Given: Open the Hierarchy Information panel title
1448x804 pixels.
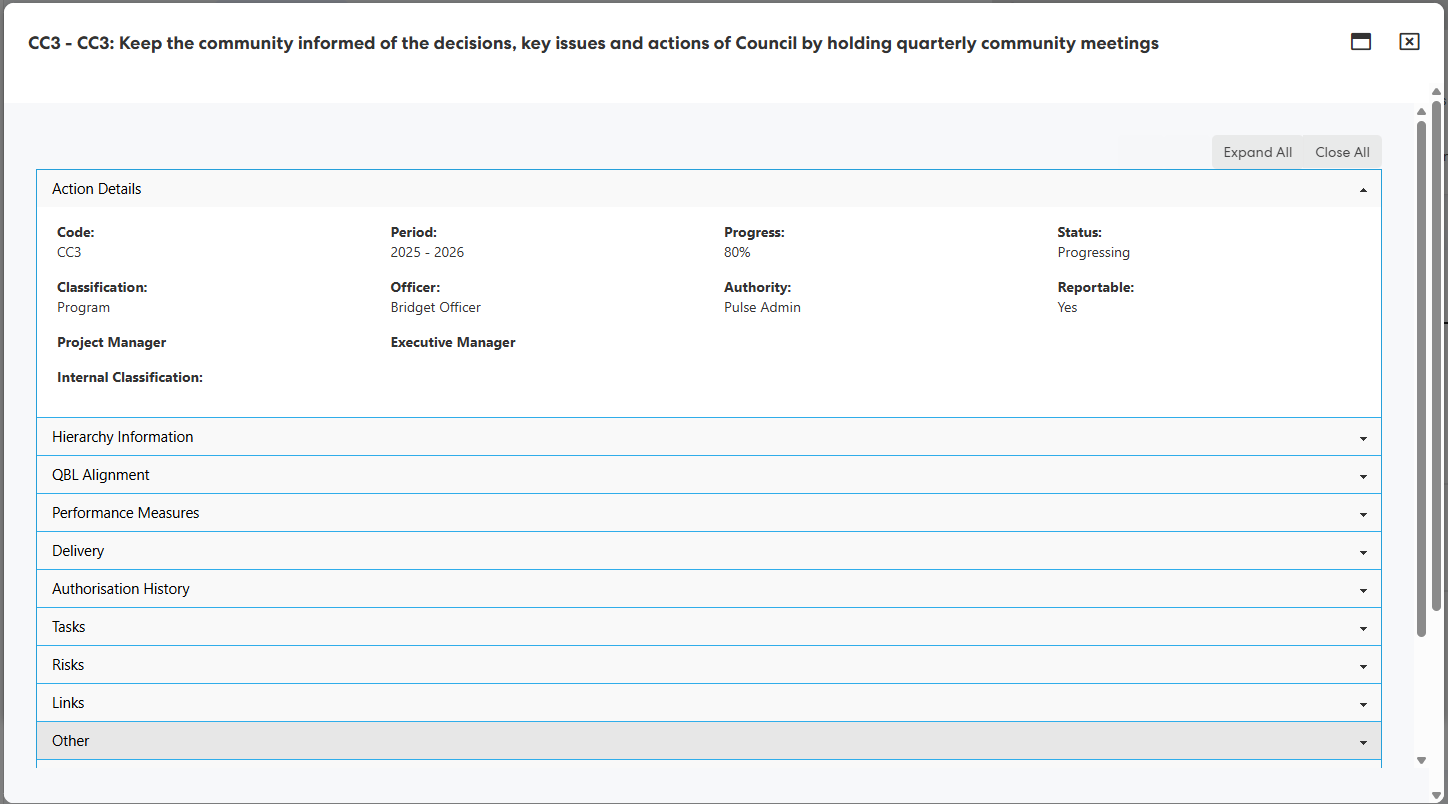Looking at the screenshot, I should [x=123, y=437].
